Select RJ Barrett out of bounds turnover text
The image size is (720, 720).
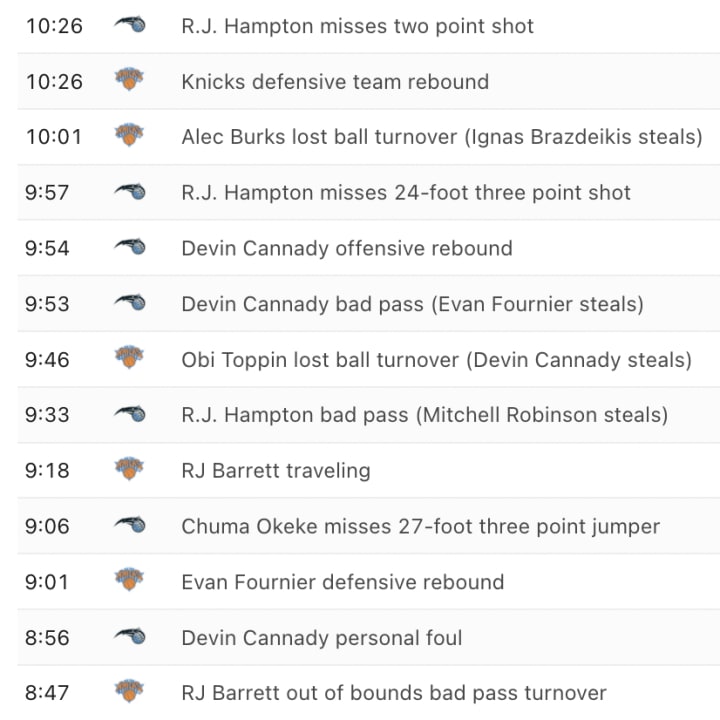(x=394, y=693)
